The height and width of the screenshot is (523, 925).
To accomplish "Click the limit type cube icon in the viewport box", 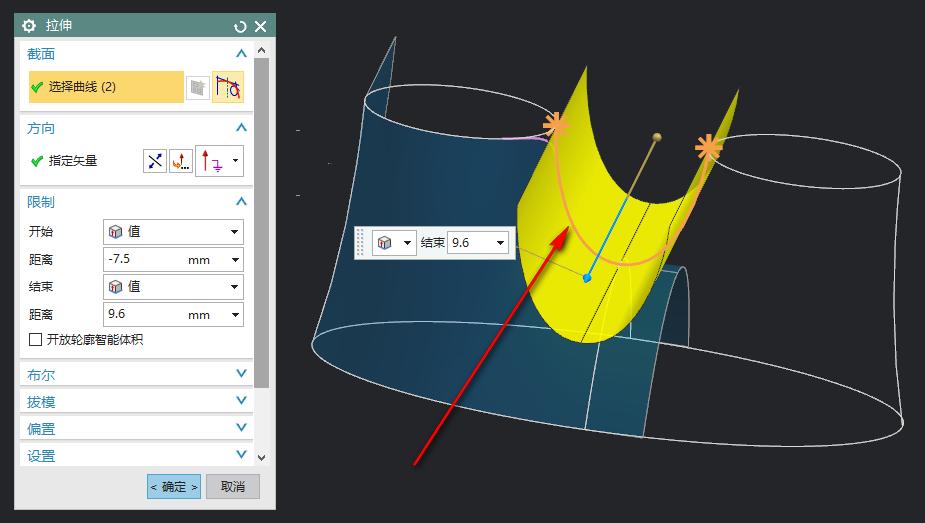I will pyautogui.click(x=385, y=242).
